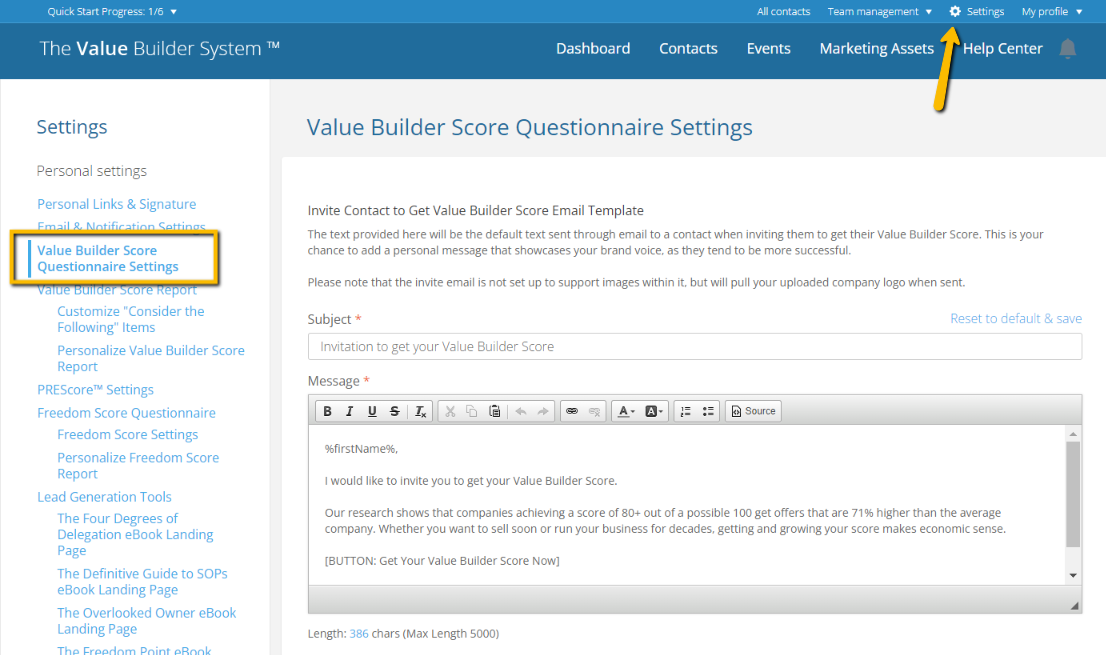Image resolution: width=1106 pixels, height=655 pixels.
Task: Apply underline formatting in message editor
Action: point(372,411)
